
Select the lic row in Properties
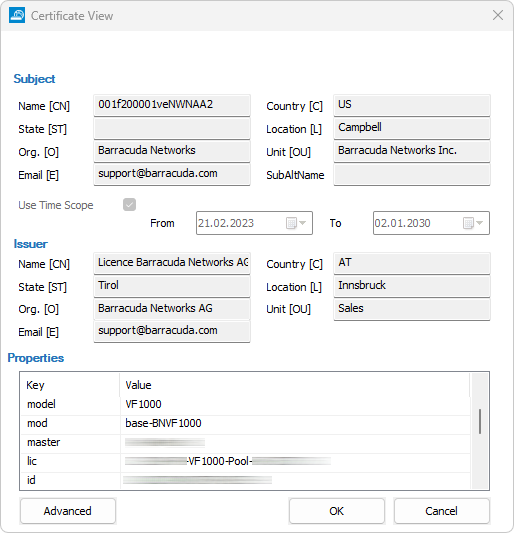[245, 461]
